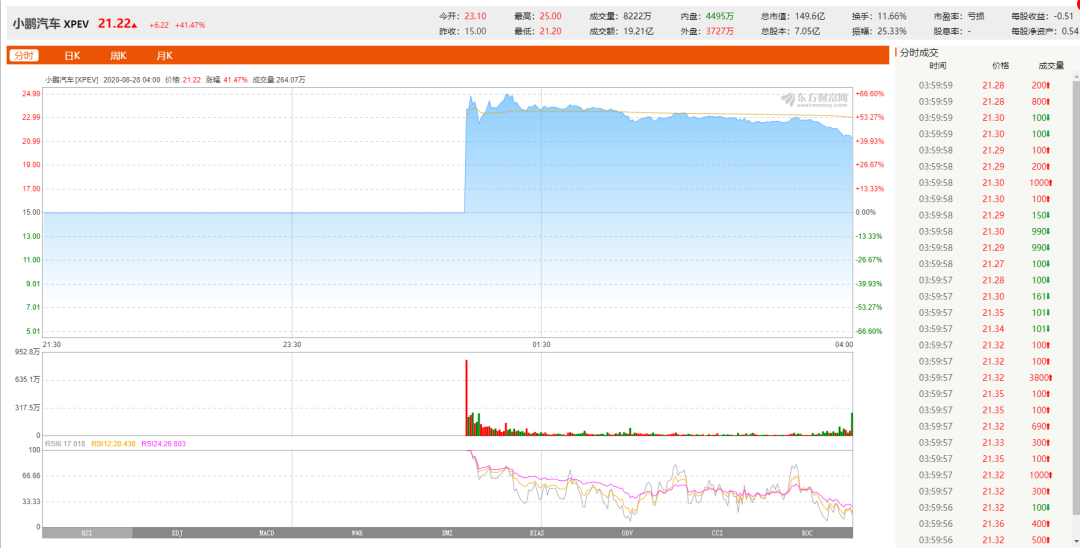Image resolution: width=1080 pixels, height=548 pixels.
Task: Open the 月K monthly chart tab
Action: point(164,56)
